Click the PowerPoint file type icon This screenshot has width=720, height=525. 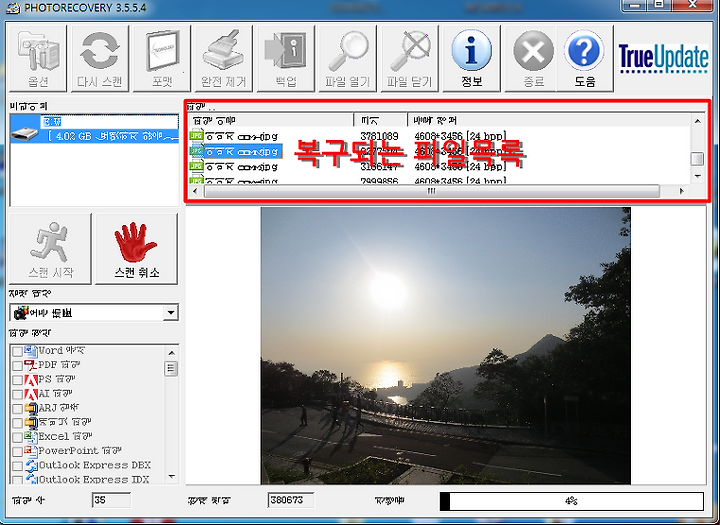[x=31, y=451]
